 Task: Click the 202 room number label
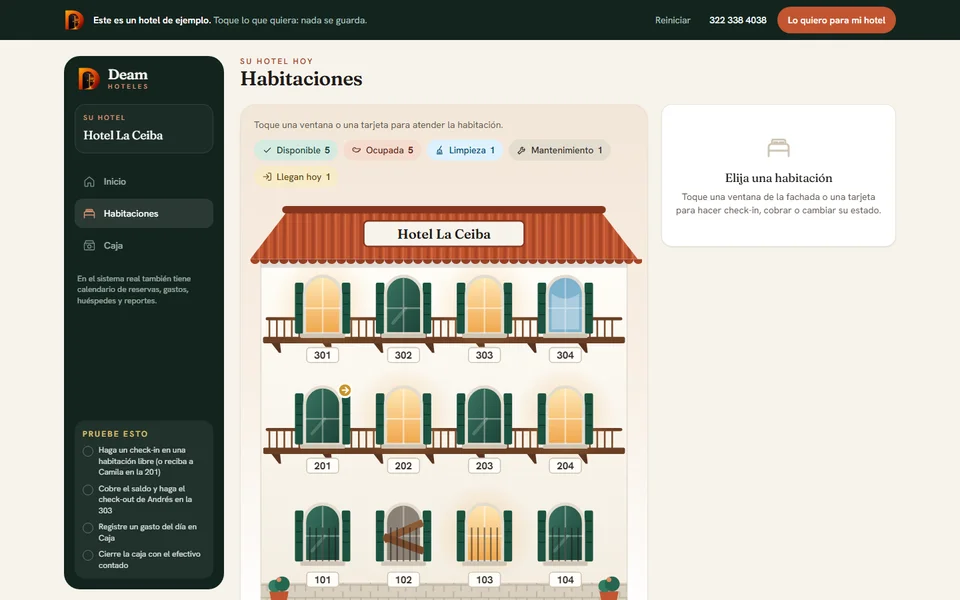[403, 466]
